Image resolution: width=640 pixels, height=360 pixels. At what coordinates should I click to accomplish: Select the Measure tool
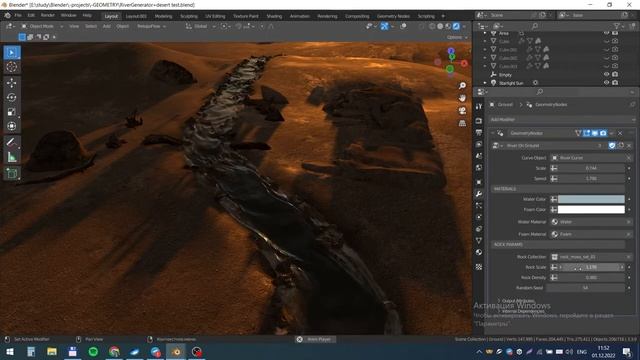[12, 157]
